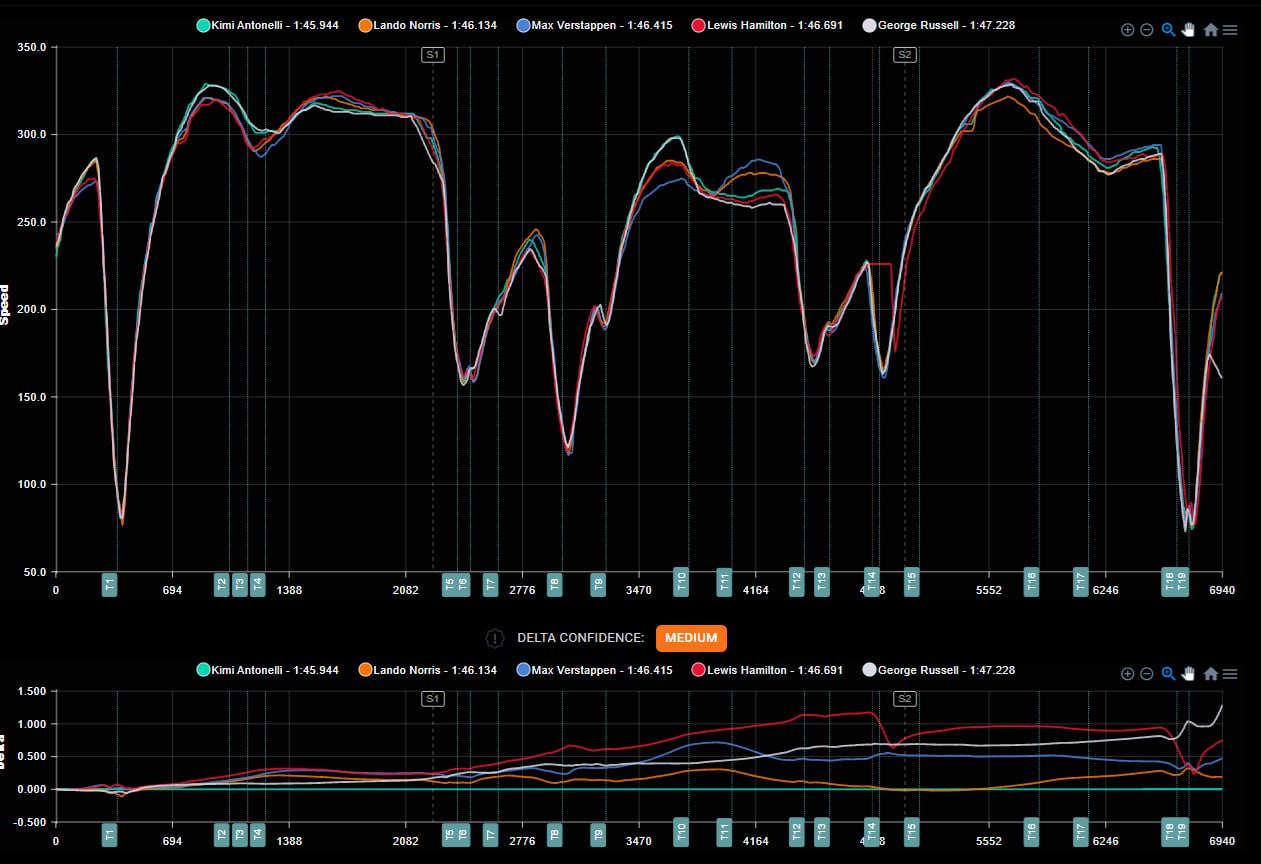The width and height of the screenshot is (1261, 864).
Task: Click the 150.0 speed axis value
Action: click(x=33, y=397)
